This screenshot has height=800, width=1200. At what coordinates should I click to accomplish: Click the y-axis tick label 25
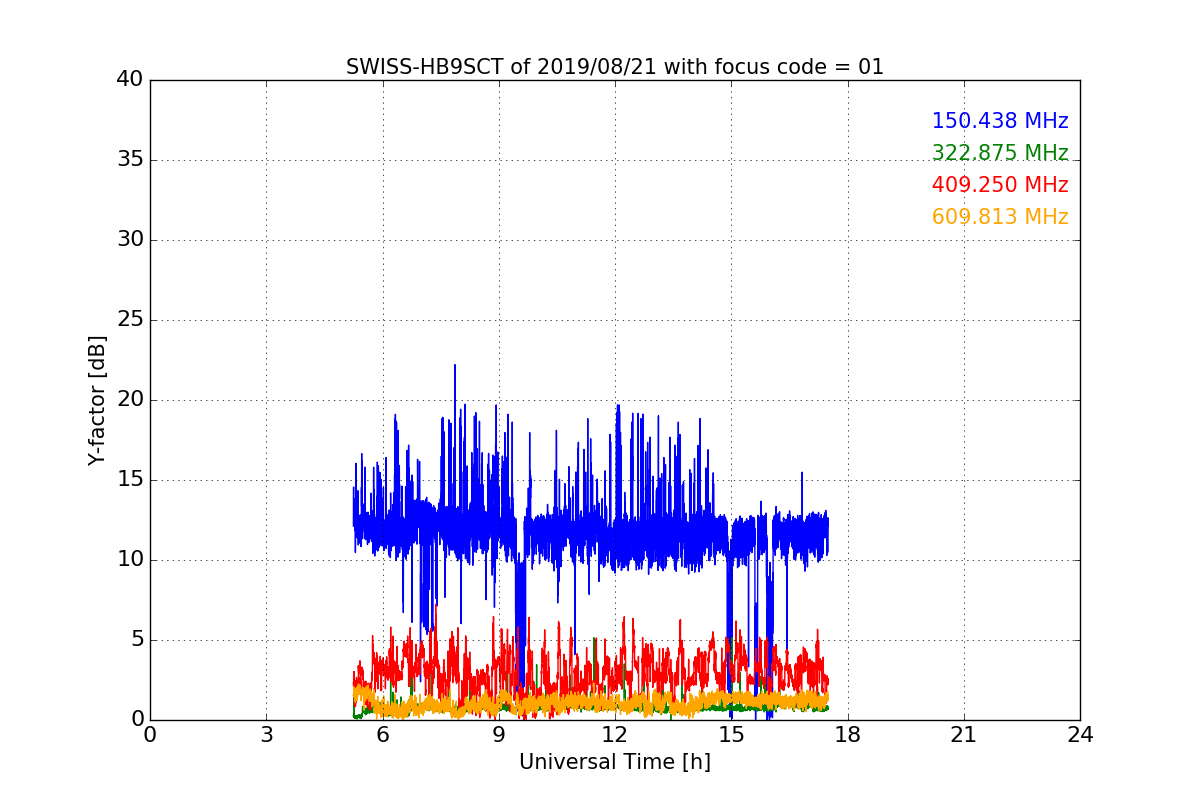pos(130,320)
